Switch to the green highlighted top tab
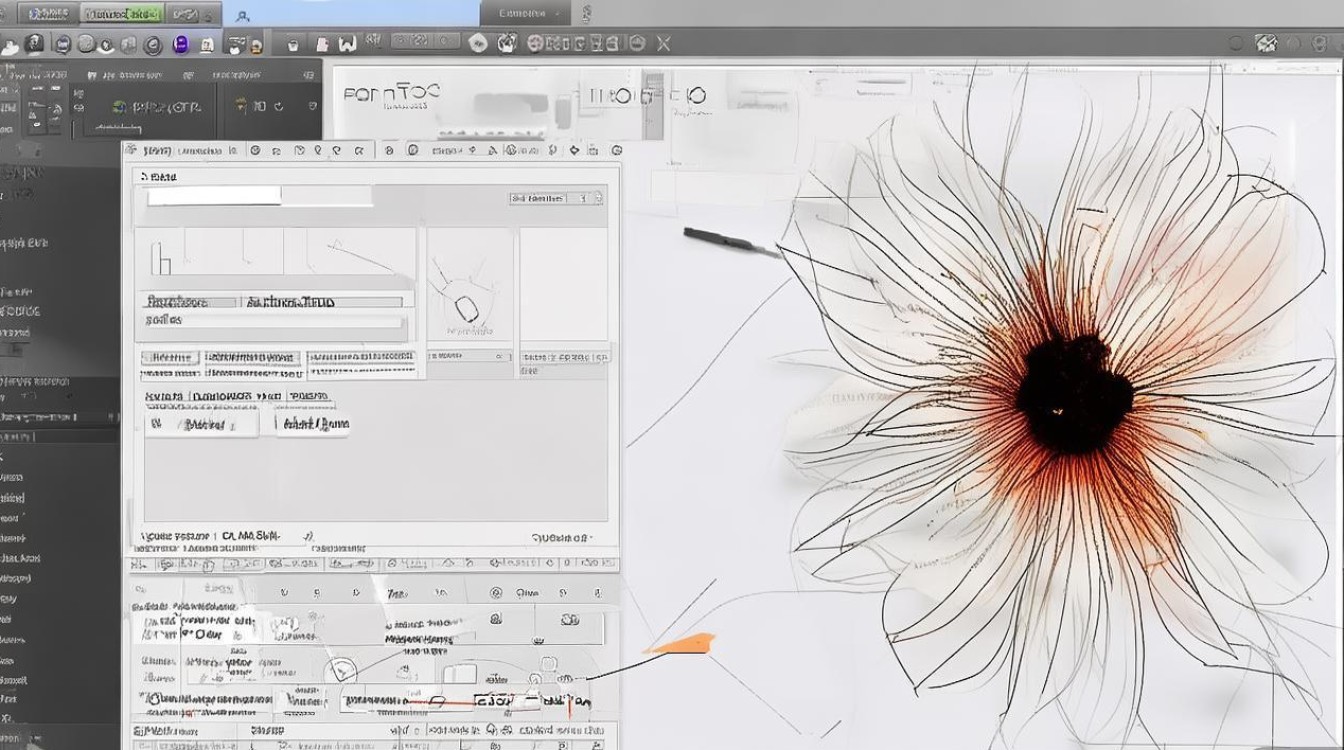Screen dimensions: 1344x750 click(x=121, y=14)
